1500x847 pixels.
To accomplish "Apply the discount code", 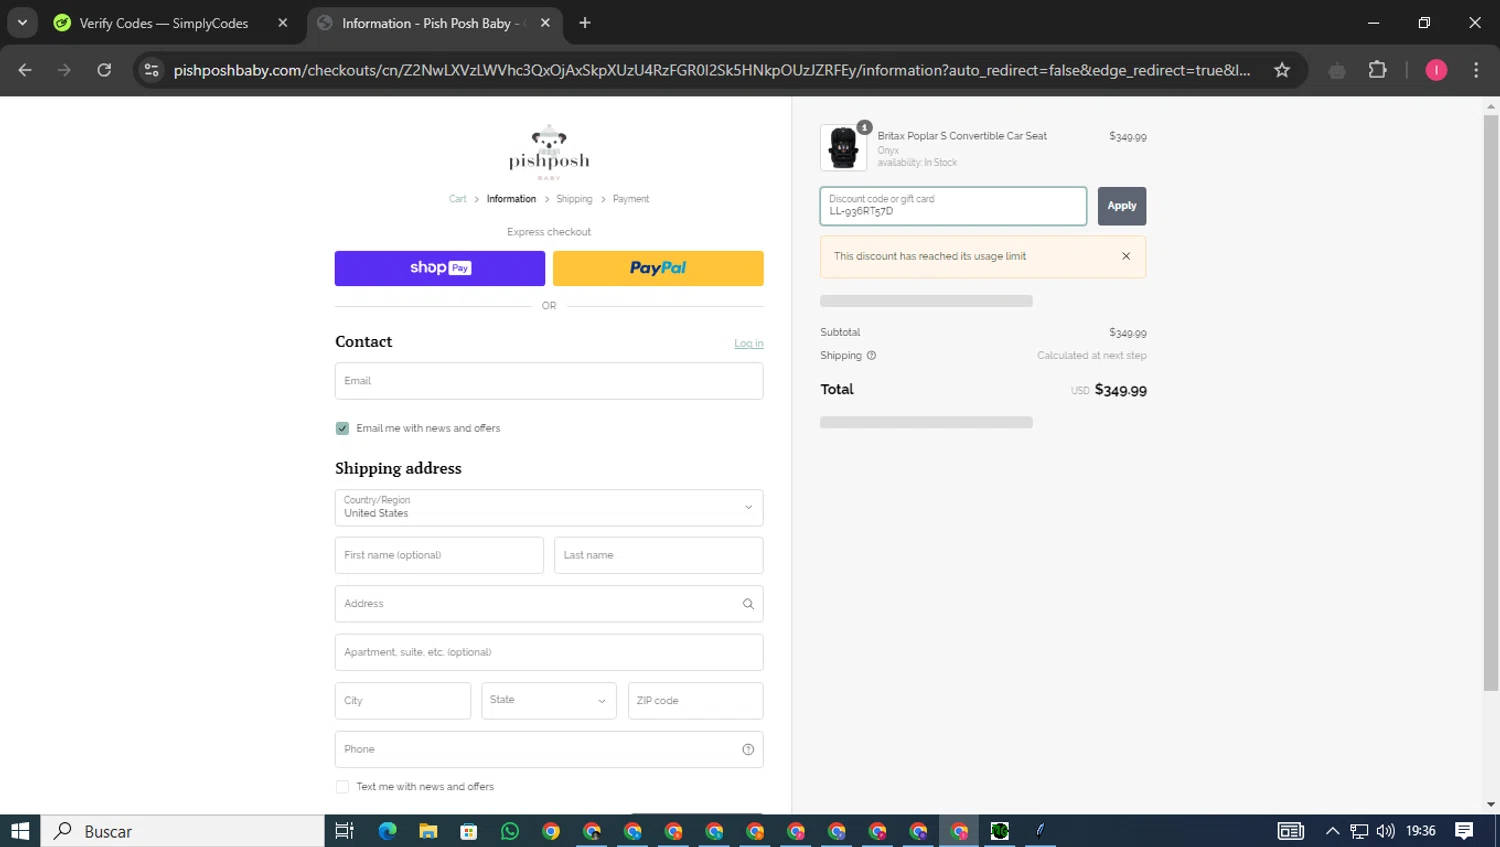I will point(1122,206).
